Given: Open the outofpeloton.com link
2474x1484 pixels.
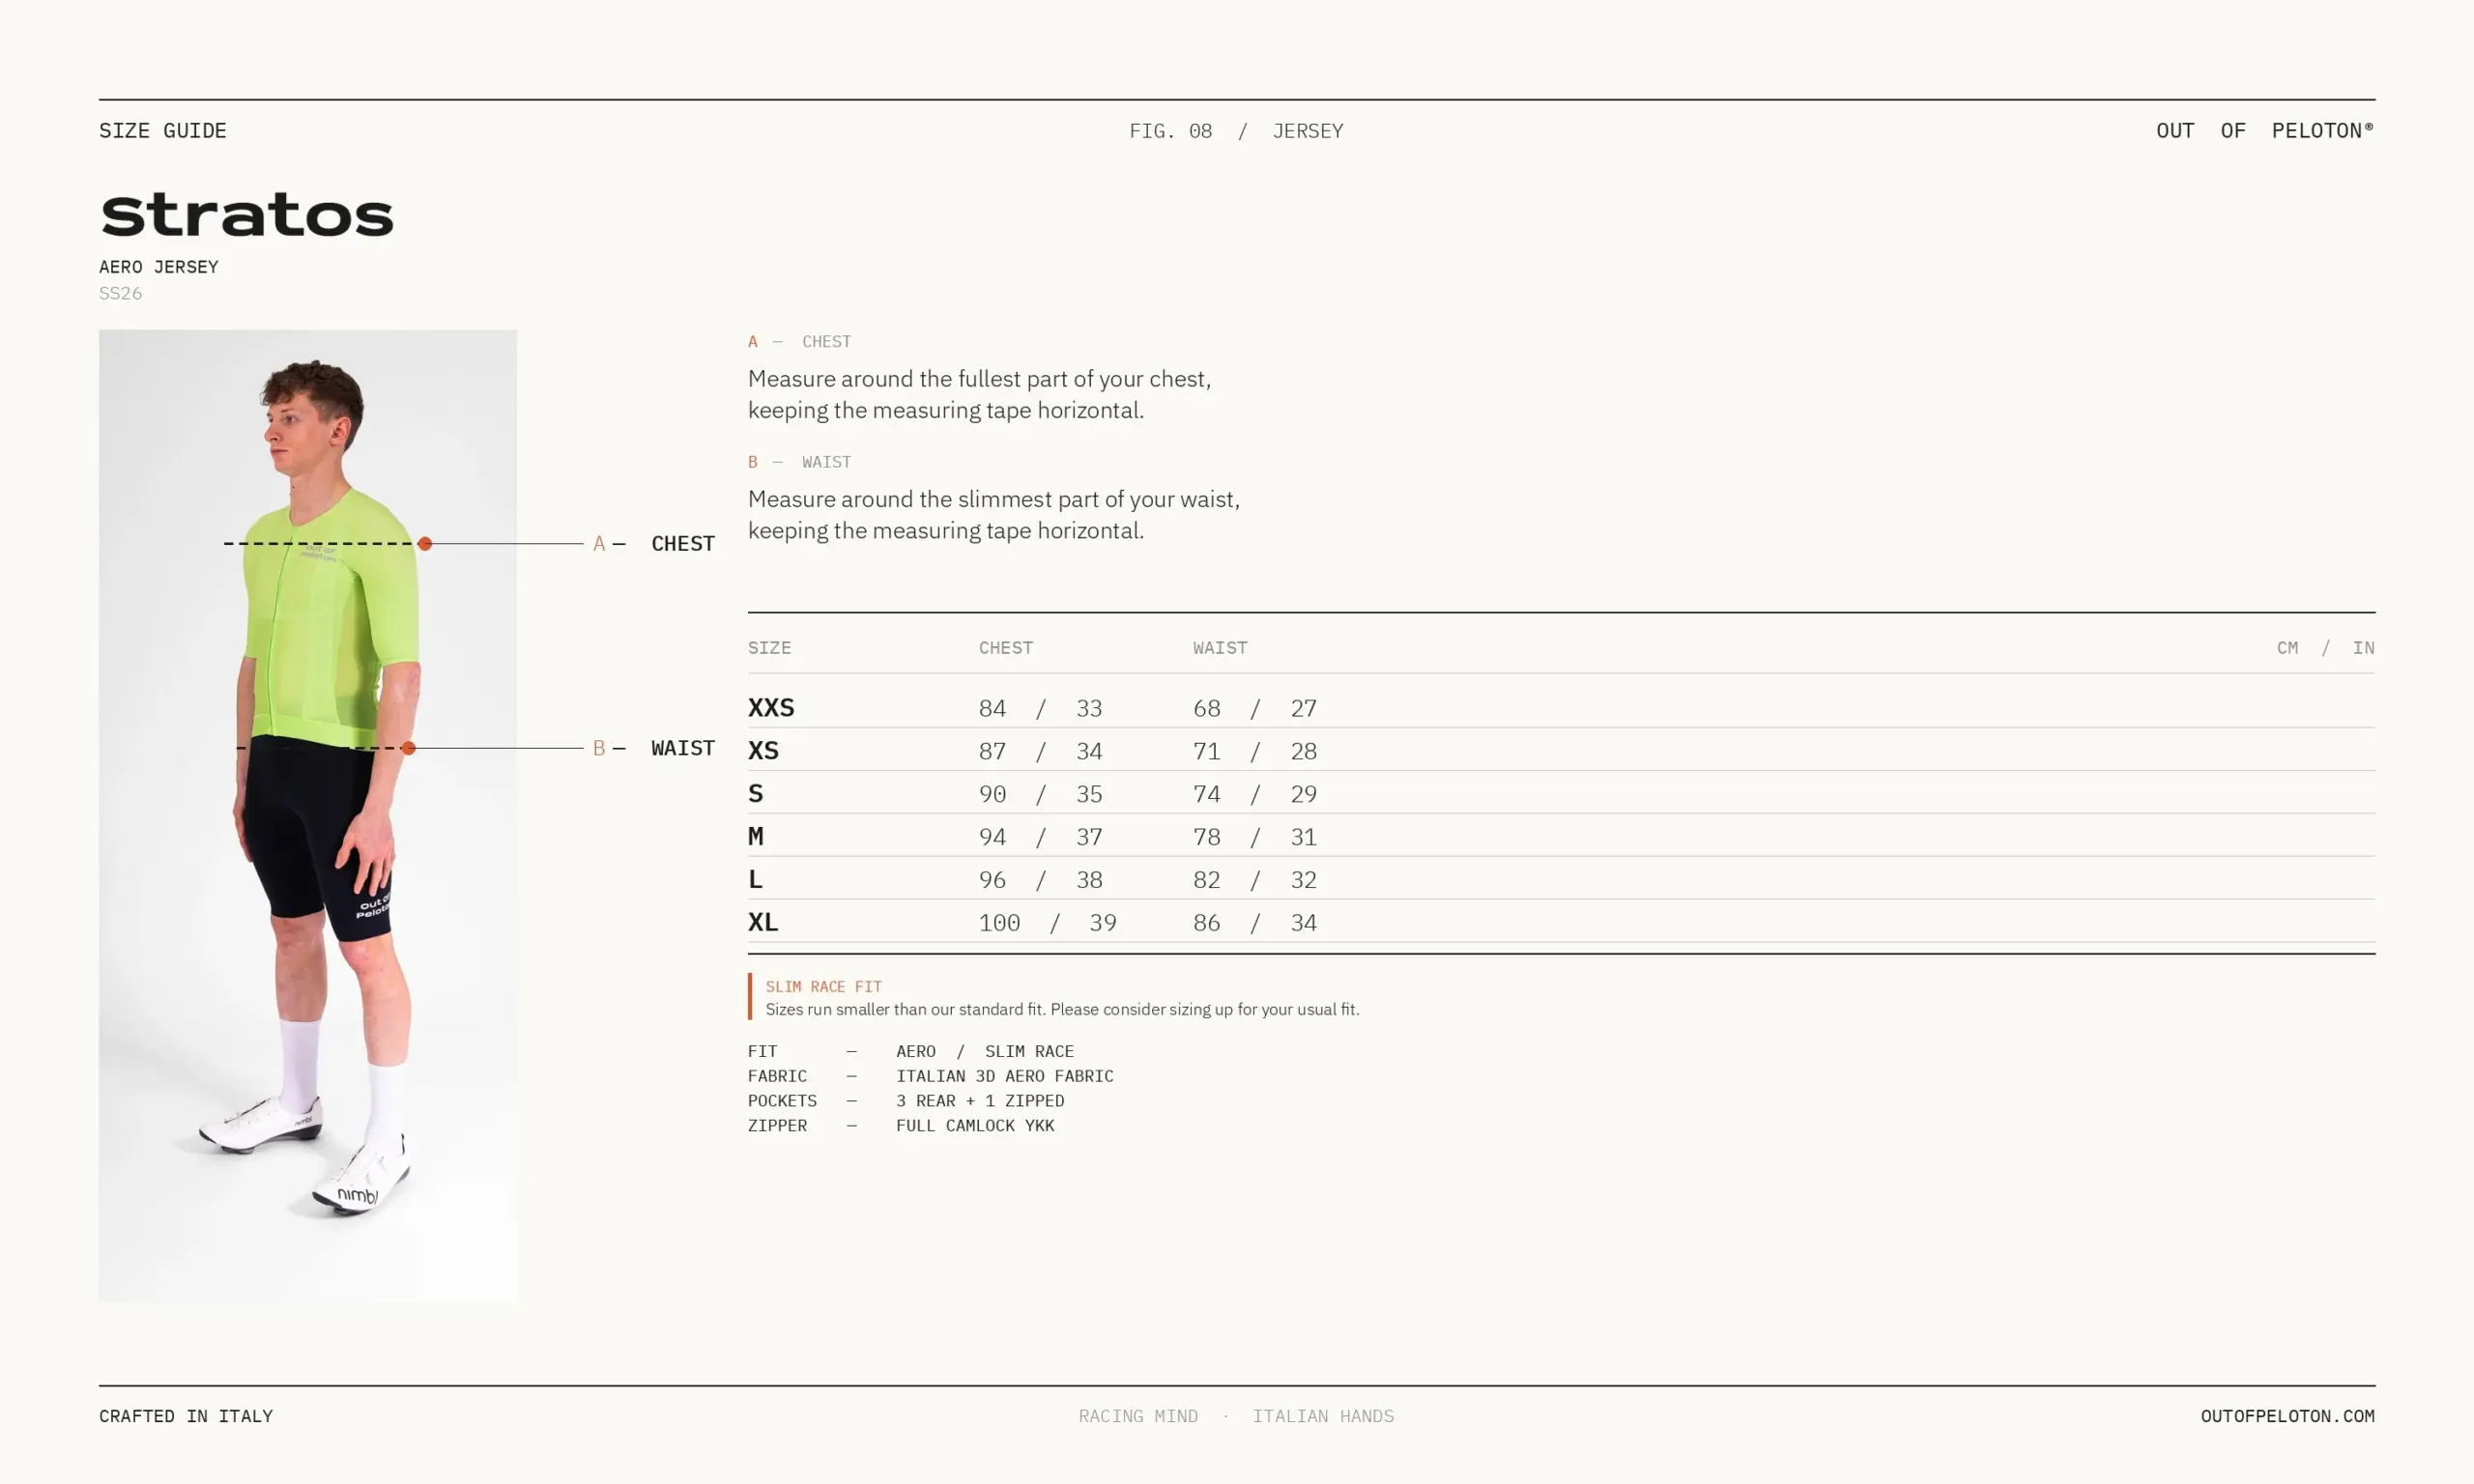Looking at the screenshot, I should (2287, 1416).
